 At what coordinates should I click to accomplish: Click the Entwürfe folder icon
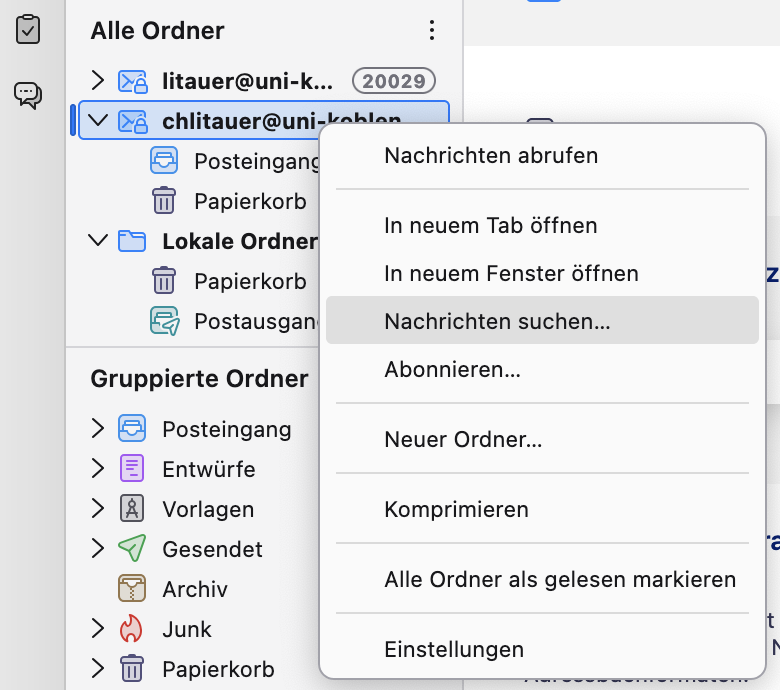[132, 469]
